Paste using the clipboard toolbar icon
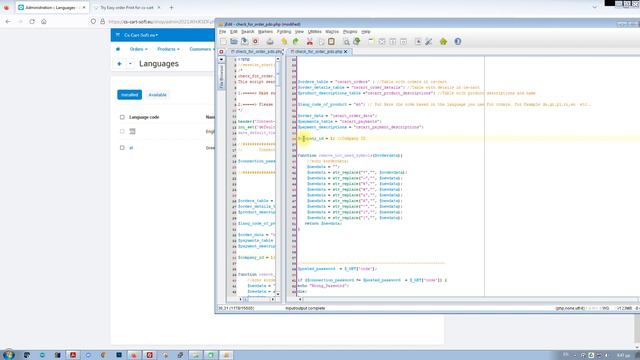Viewport: 640px width, 360px height. click(x=331, y=42)
